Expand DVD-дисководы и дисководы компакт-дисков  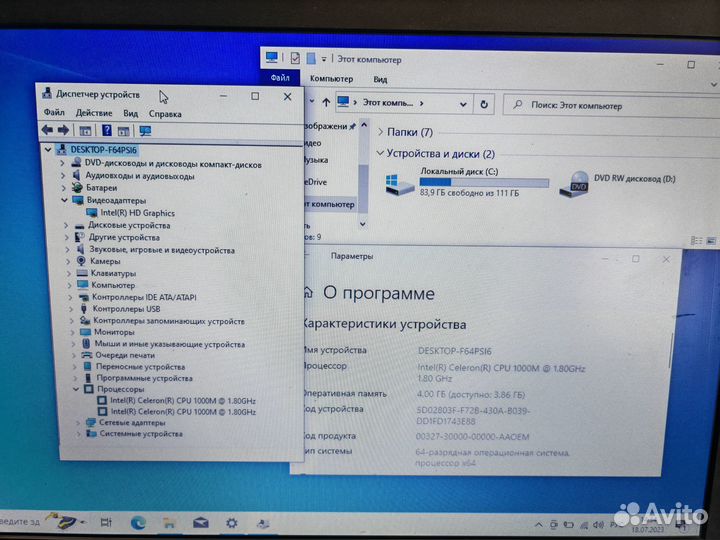click(x=62, y=163)
